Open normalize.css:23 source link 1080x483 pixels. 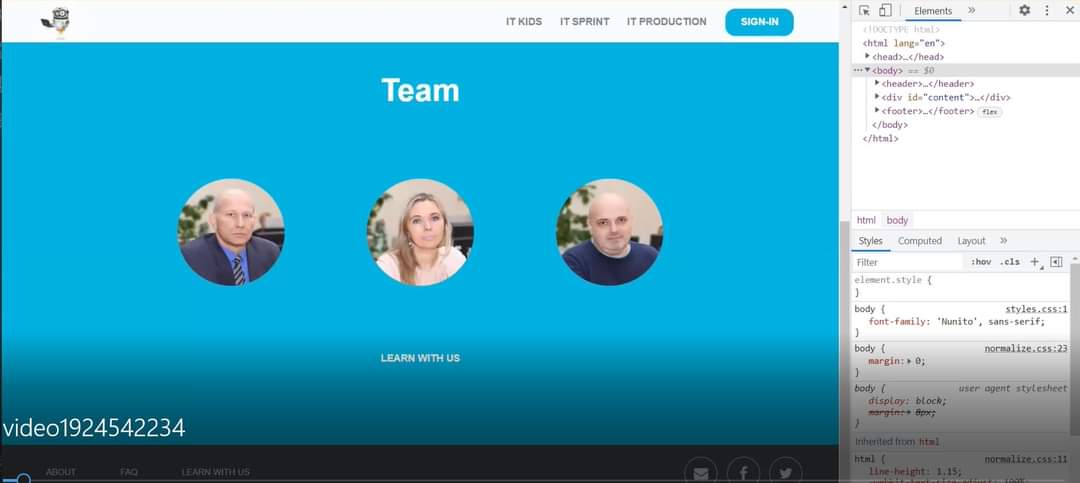(x=1026, y=349)
